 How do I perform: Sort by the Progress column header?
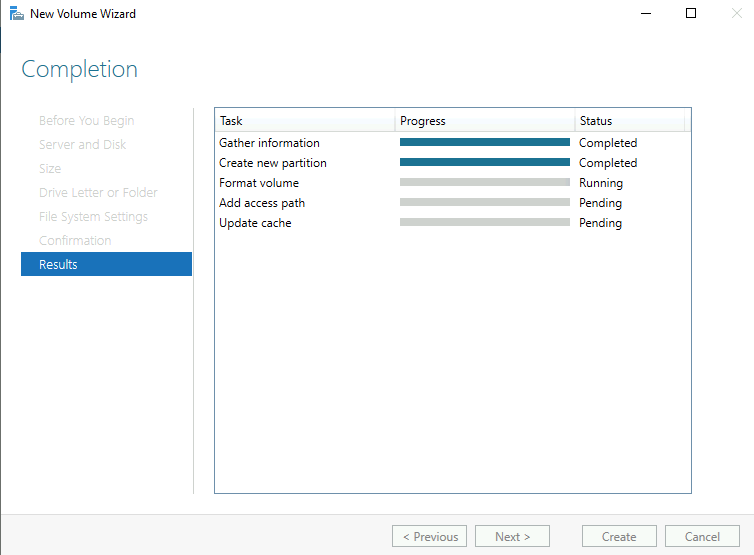click(x=485, y=121)
